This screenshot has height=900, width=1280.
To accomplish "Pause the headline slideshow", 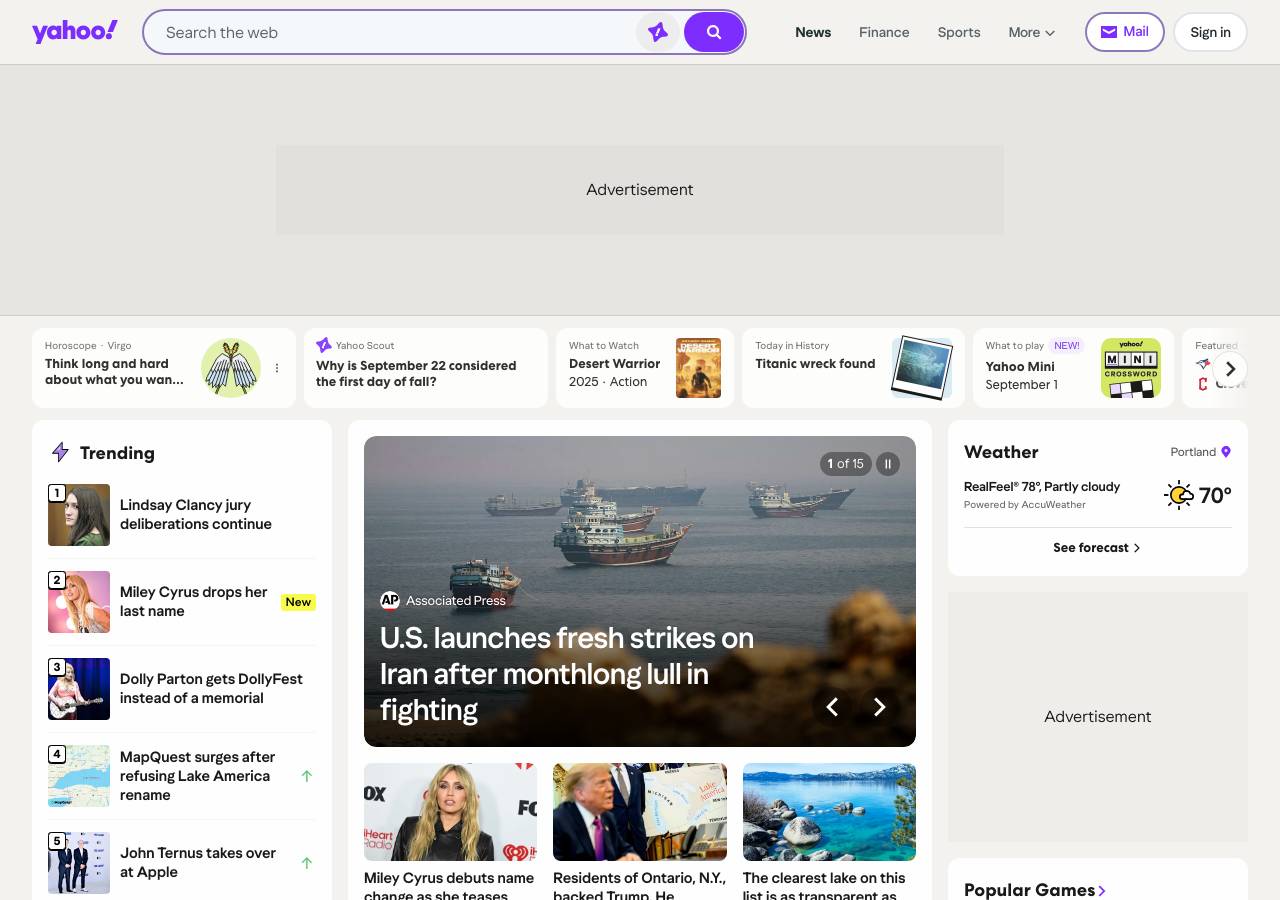I will (x=888, y=464).
